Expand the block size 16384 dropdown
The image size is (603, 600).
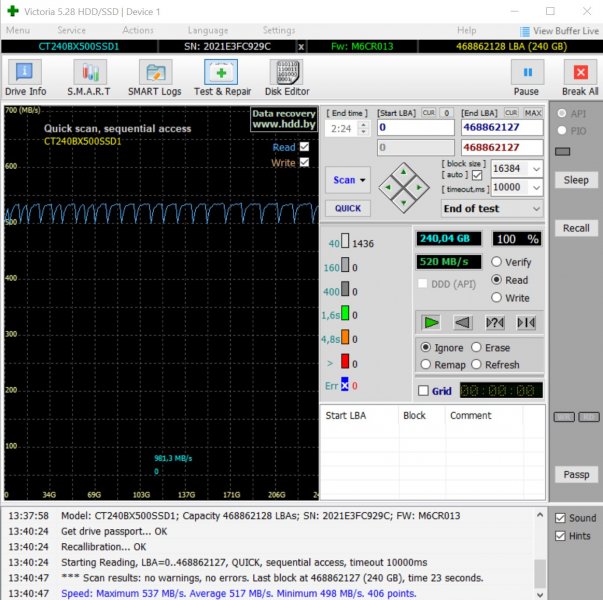point(536,169)
